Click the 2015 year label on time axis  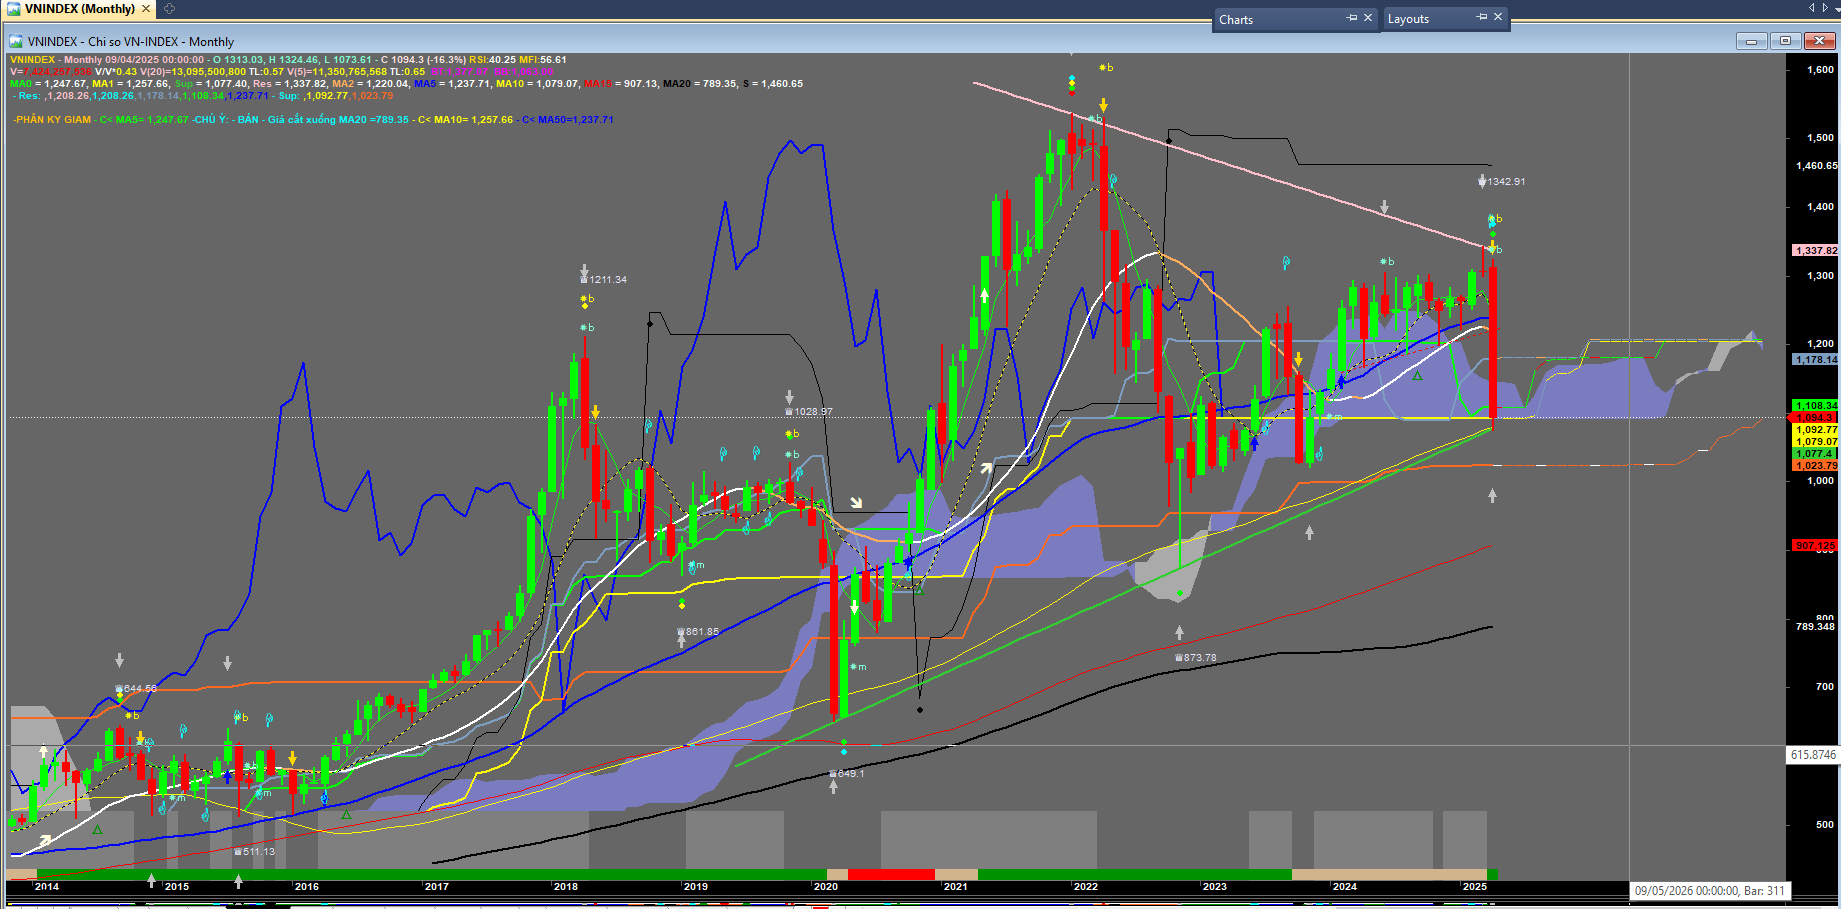(177, 886)
